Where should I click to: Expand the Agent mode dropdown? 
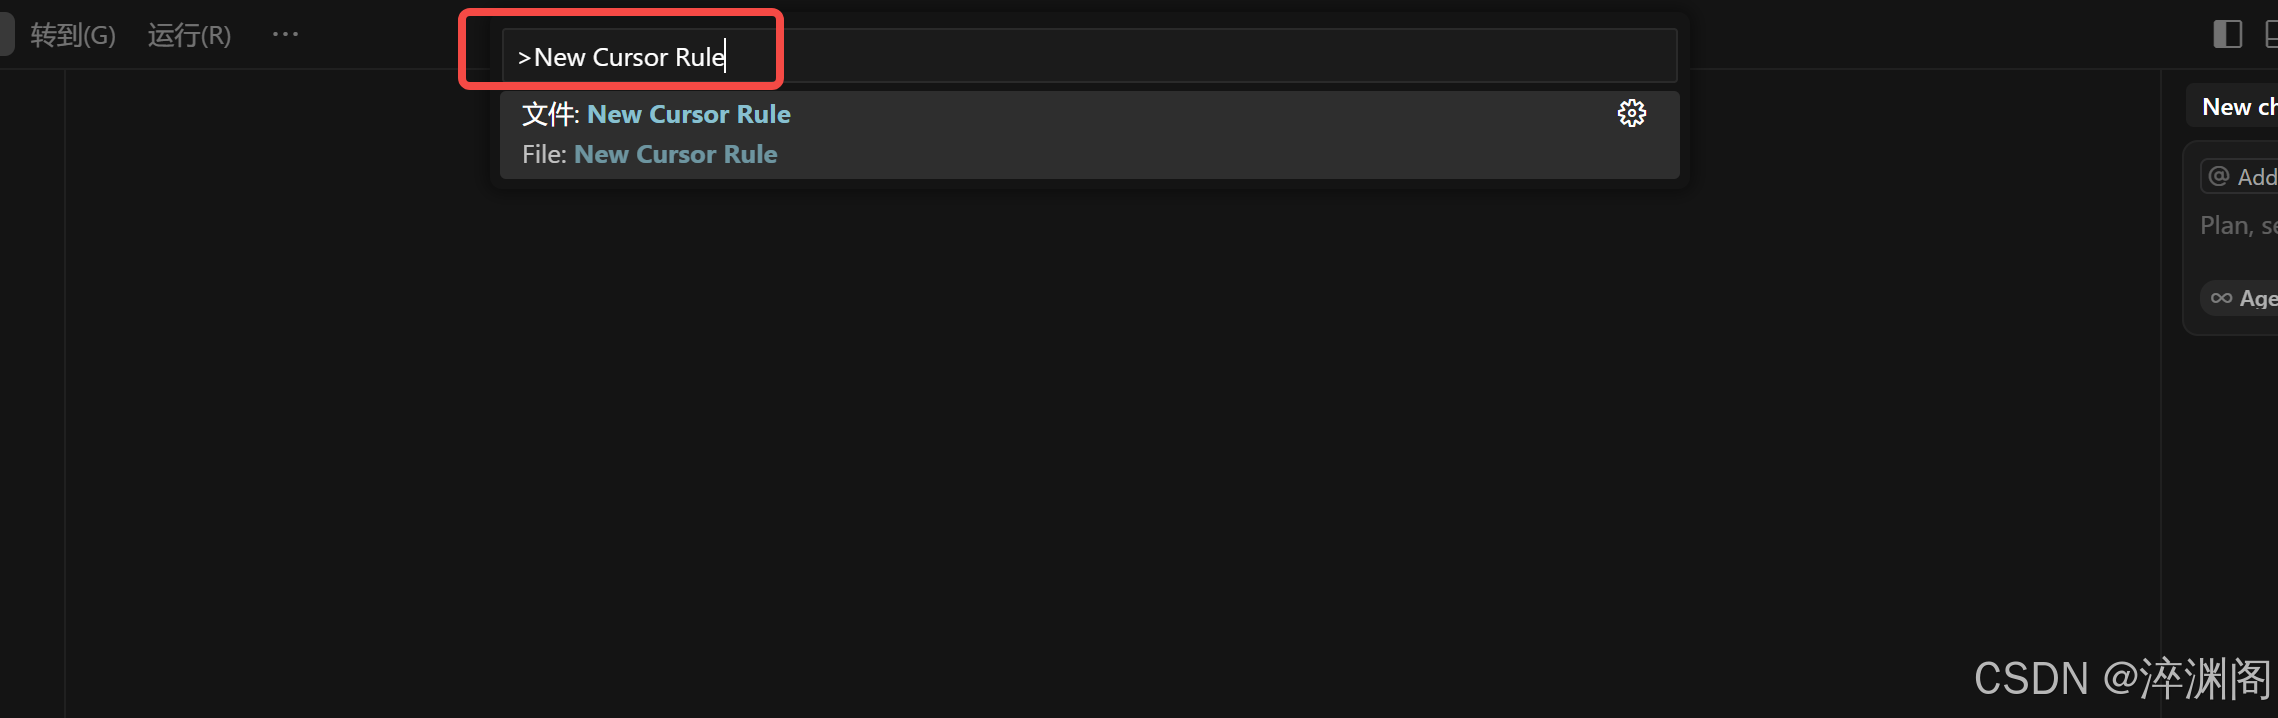(x=2240, y=298)
